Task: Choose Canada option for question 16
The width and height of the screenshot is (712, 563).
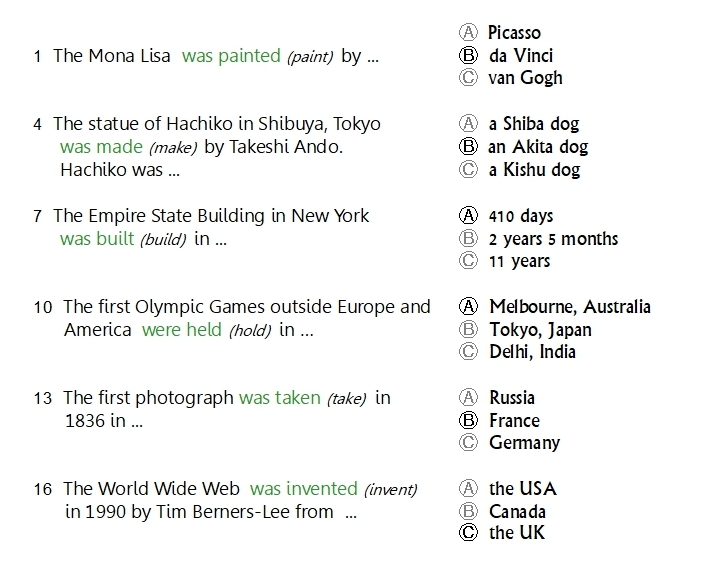Action: [x=467, y=512]
